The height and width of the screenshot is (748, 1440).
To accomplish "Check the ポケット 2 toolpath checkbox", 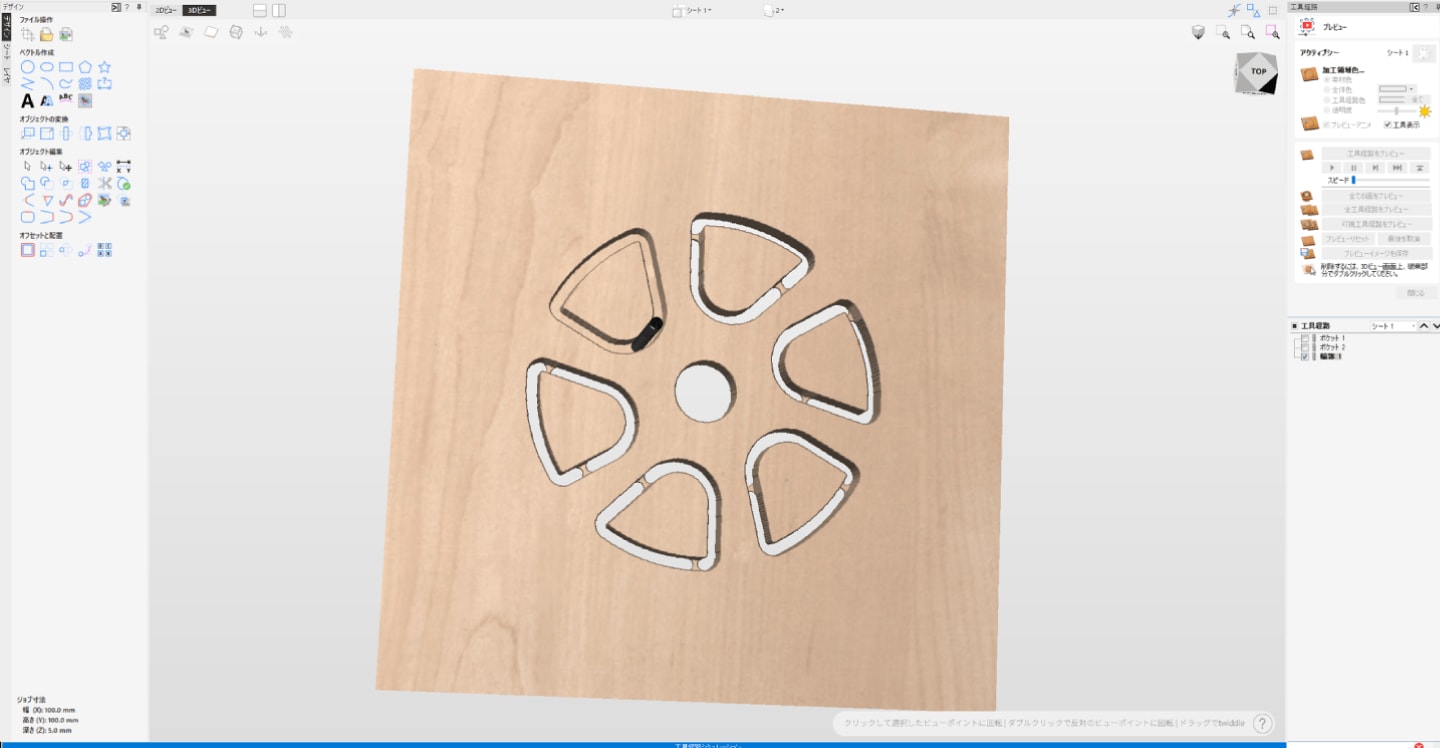I will (1304, 347).
